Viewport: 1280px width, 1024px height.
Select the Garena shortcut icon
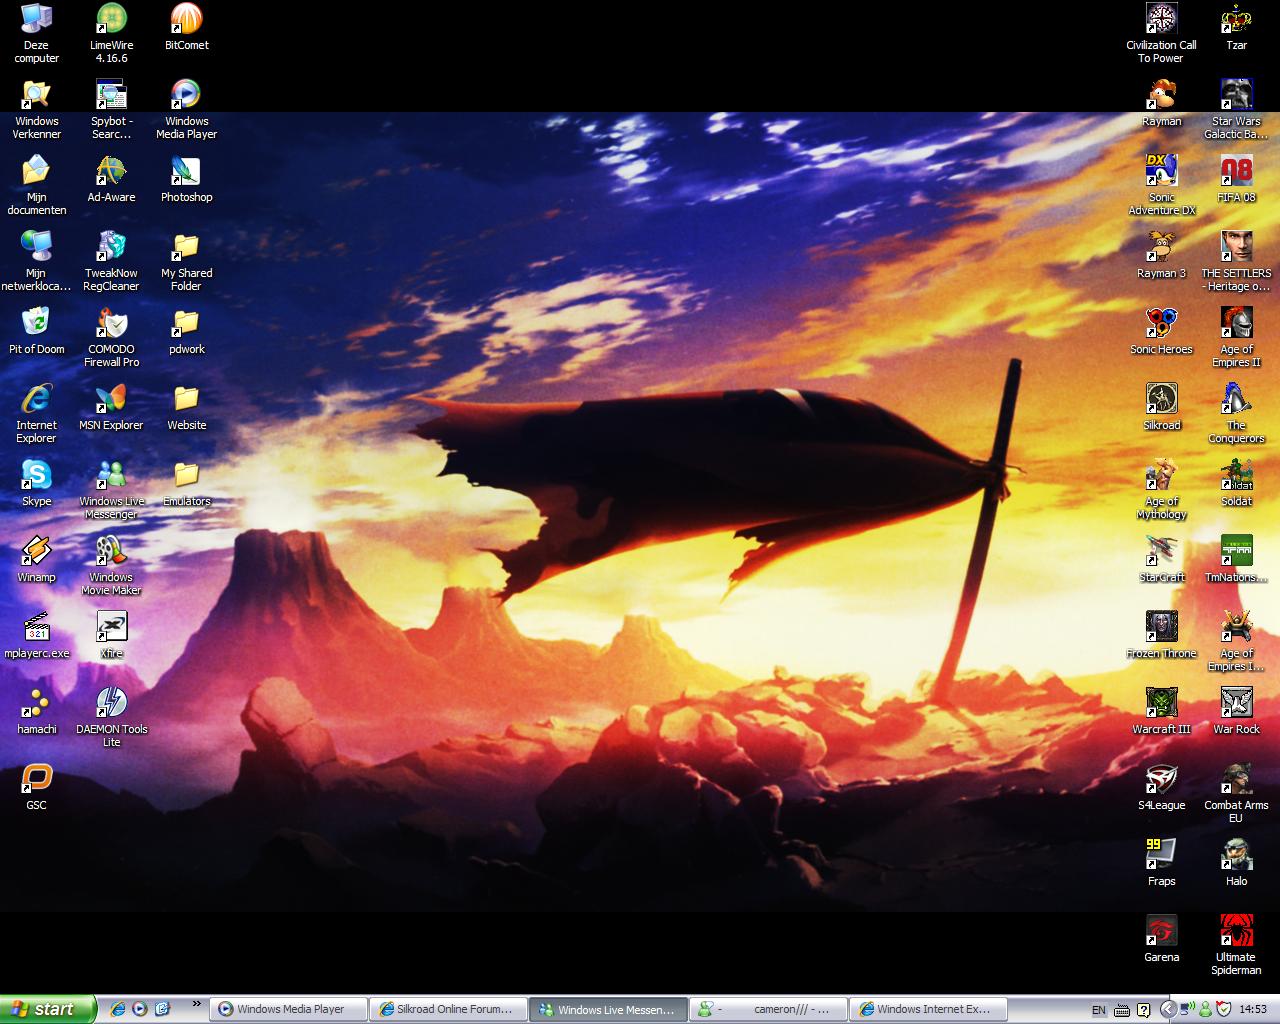[x=1161, y=932]
